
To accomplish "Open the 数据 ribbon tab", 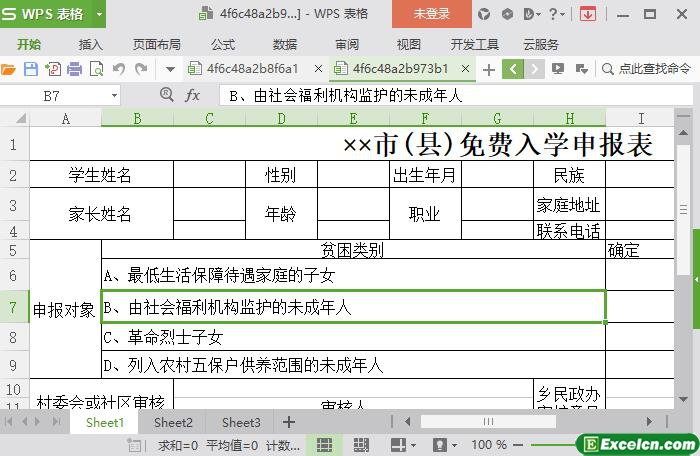I will pyautogui.click(x=285, y=44).
